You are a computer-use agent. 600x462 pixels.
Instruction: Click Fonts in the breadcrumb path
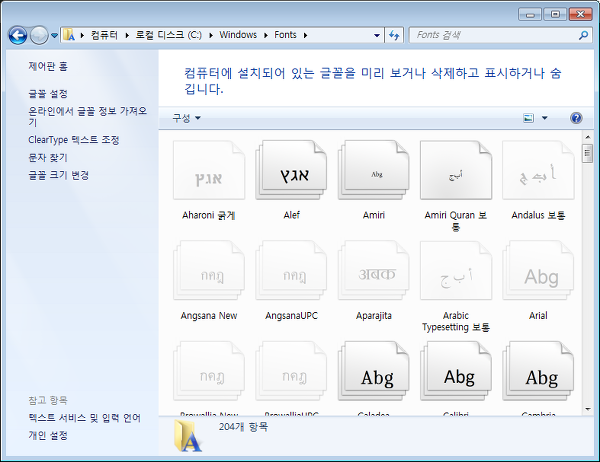tap(285, 35)
